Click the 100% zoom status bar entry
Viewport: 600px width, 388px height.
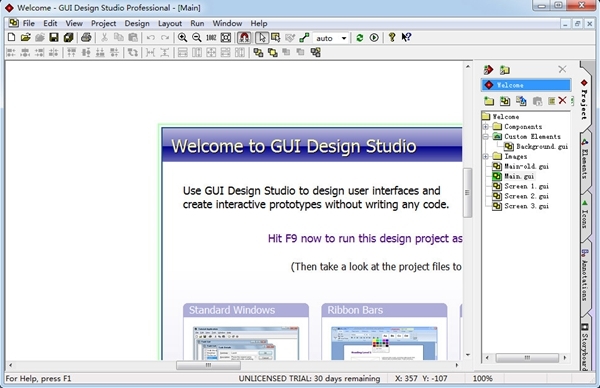click(483, 378)
